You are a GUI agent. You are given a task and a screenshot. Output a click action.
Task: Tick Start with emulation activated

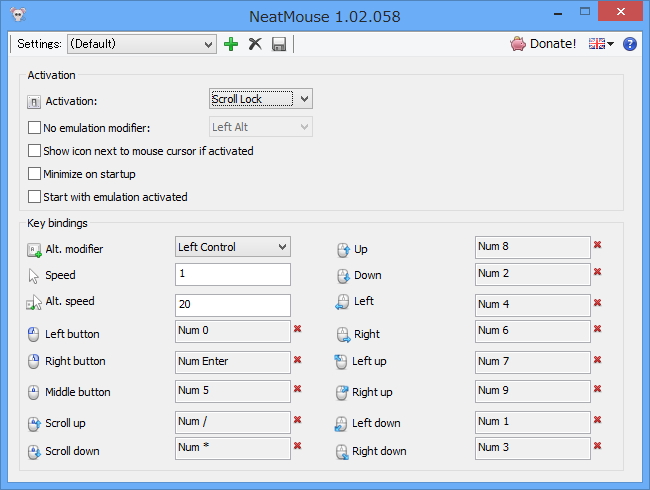pyautogui.click(x=34, y=196)
